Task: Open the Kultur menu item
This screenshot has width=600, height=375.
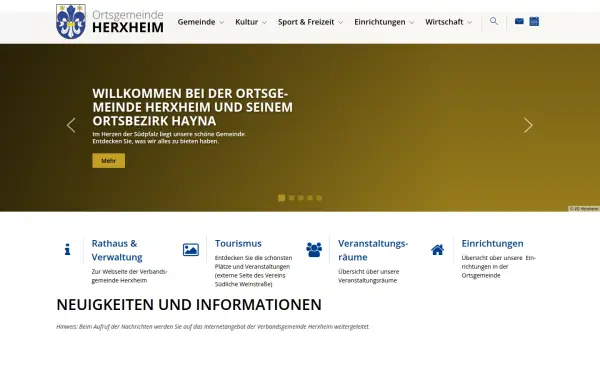Action: coord(246,22)
